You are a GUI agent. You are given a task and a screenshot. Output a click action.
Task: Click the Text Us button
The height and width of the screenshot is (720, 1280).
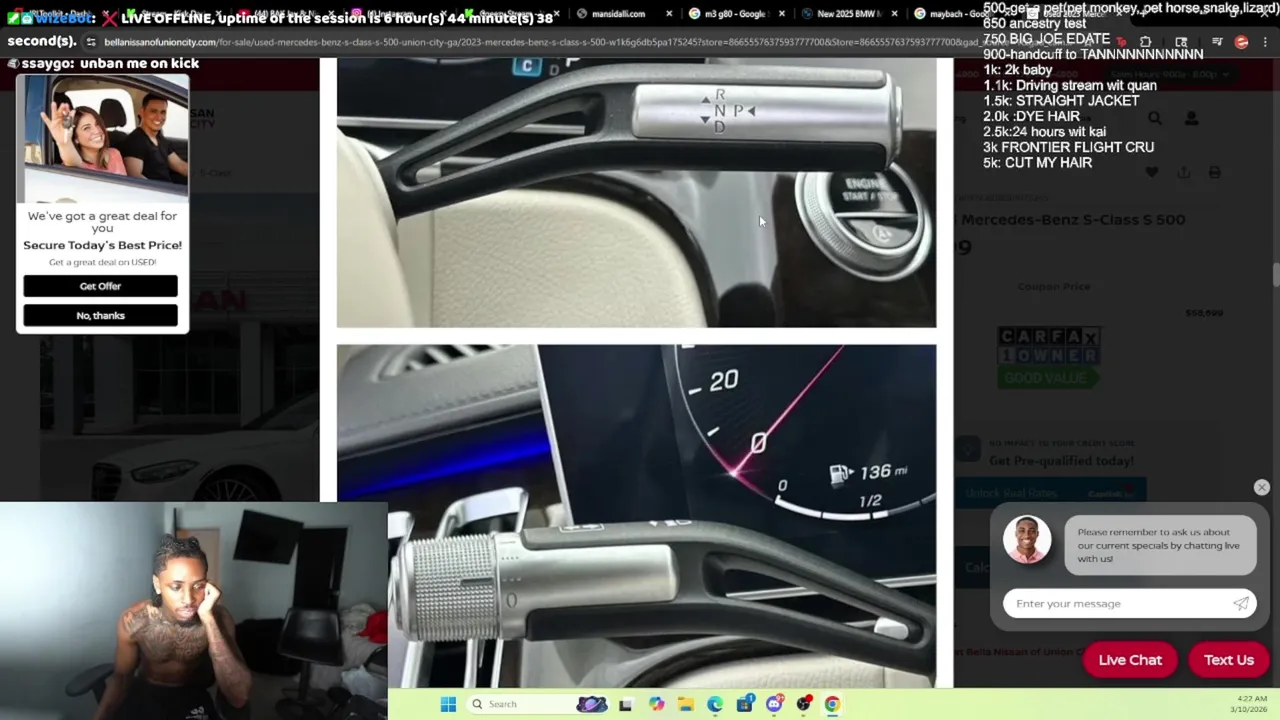click(1229, 660)
